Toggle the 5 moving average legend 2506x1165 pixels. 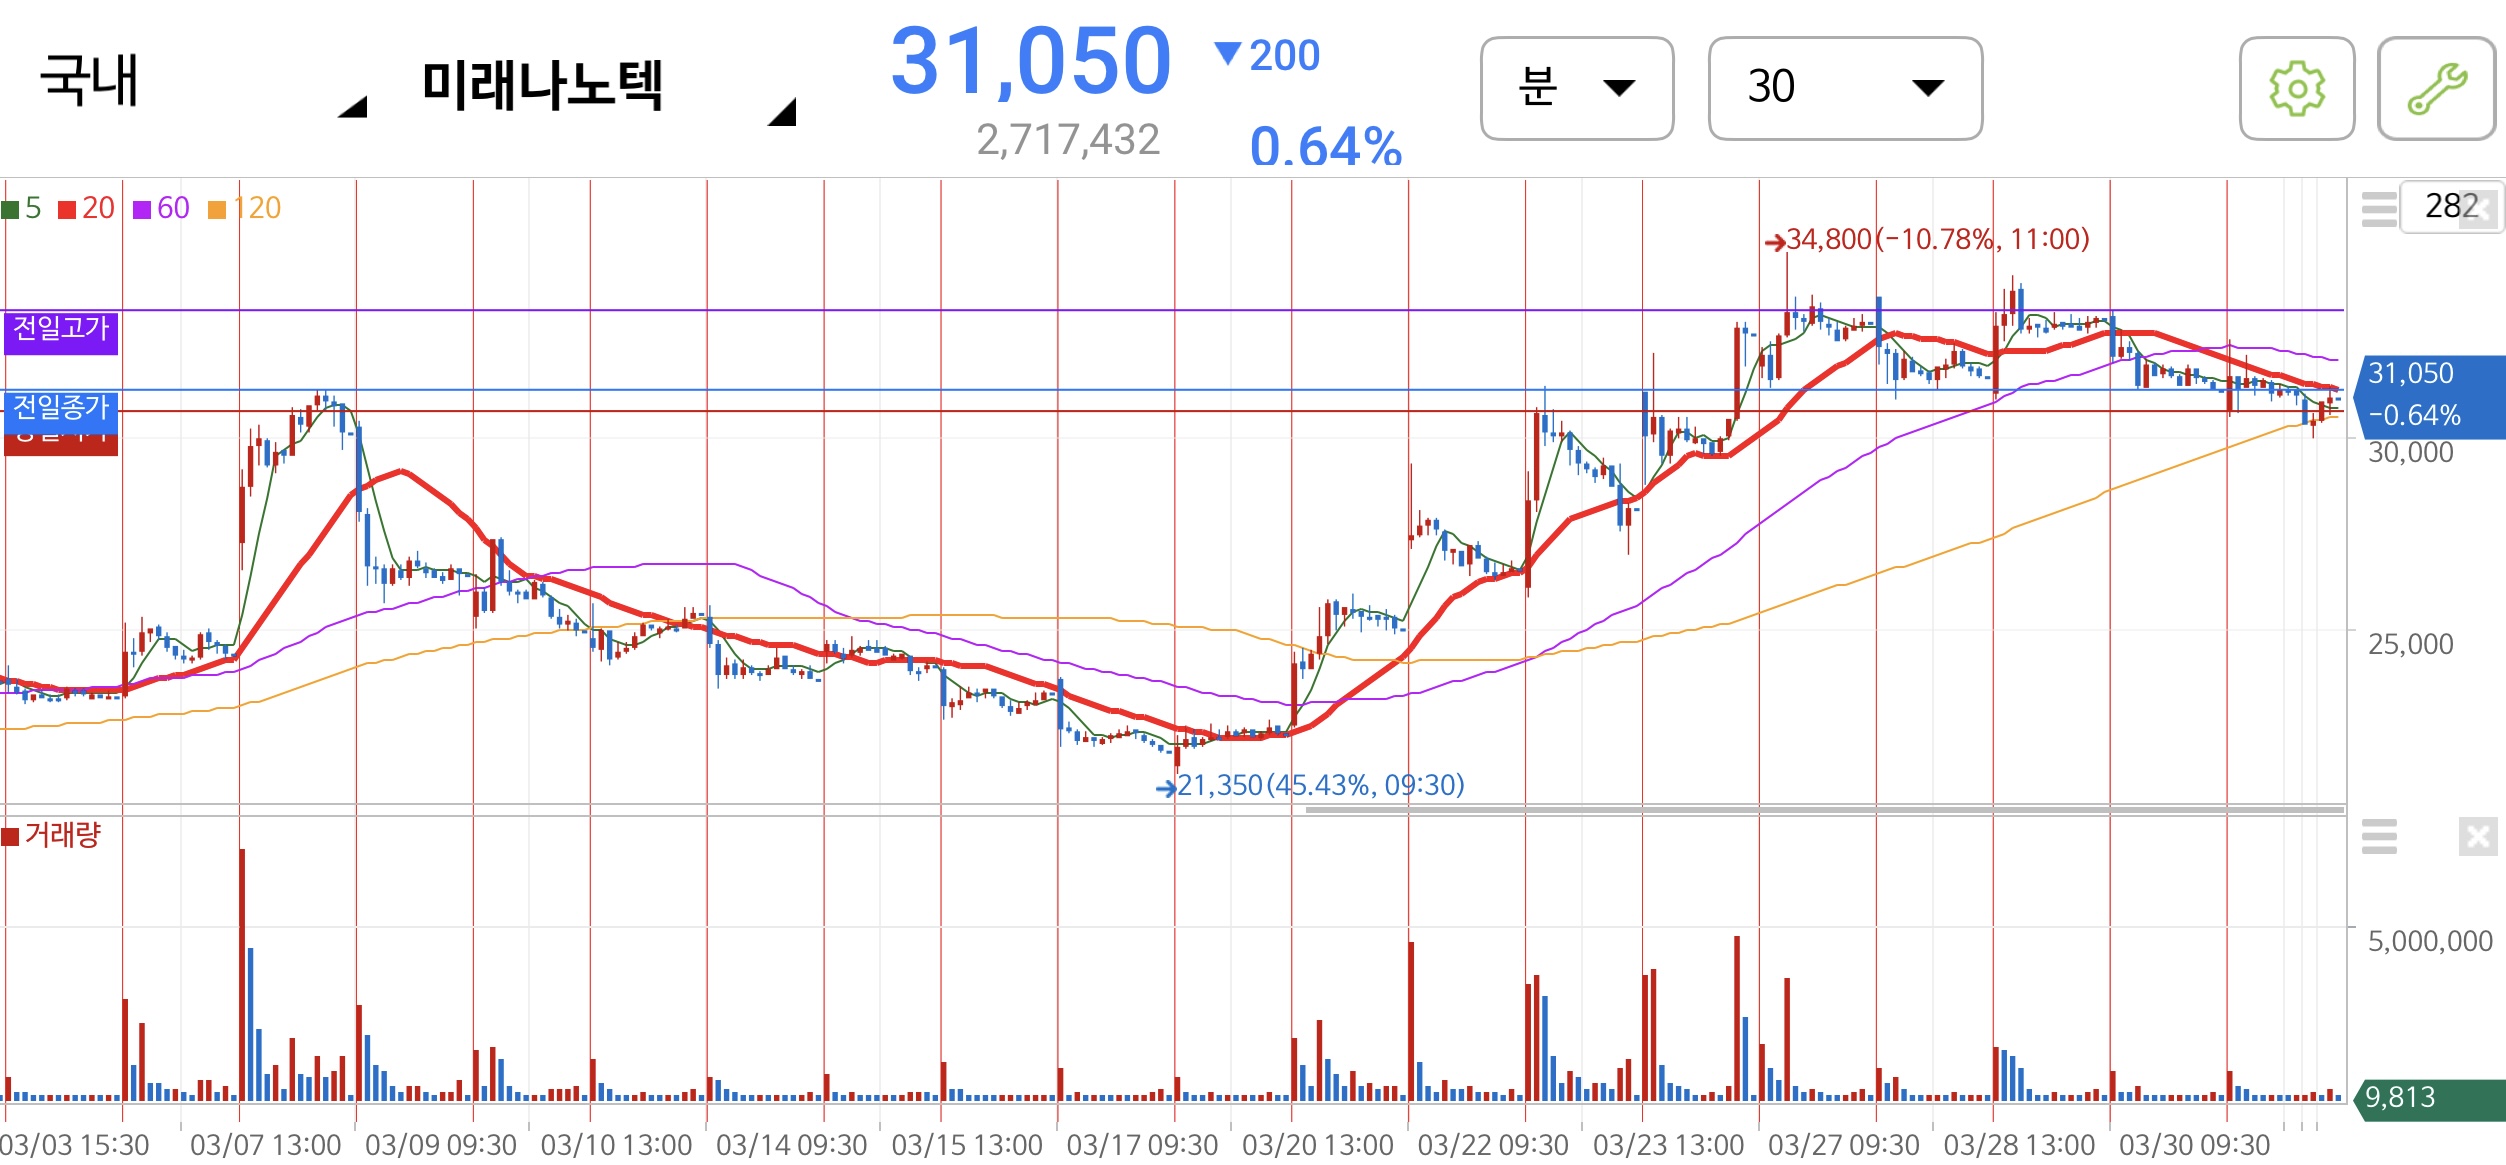tap(22, 208)
